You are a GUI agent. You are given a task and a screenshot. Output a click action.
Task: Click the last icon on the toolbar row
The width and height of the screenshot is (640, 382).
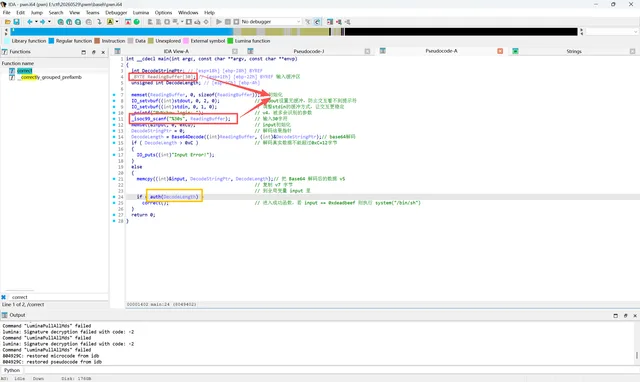347,22
